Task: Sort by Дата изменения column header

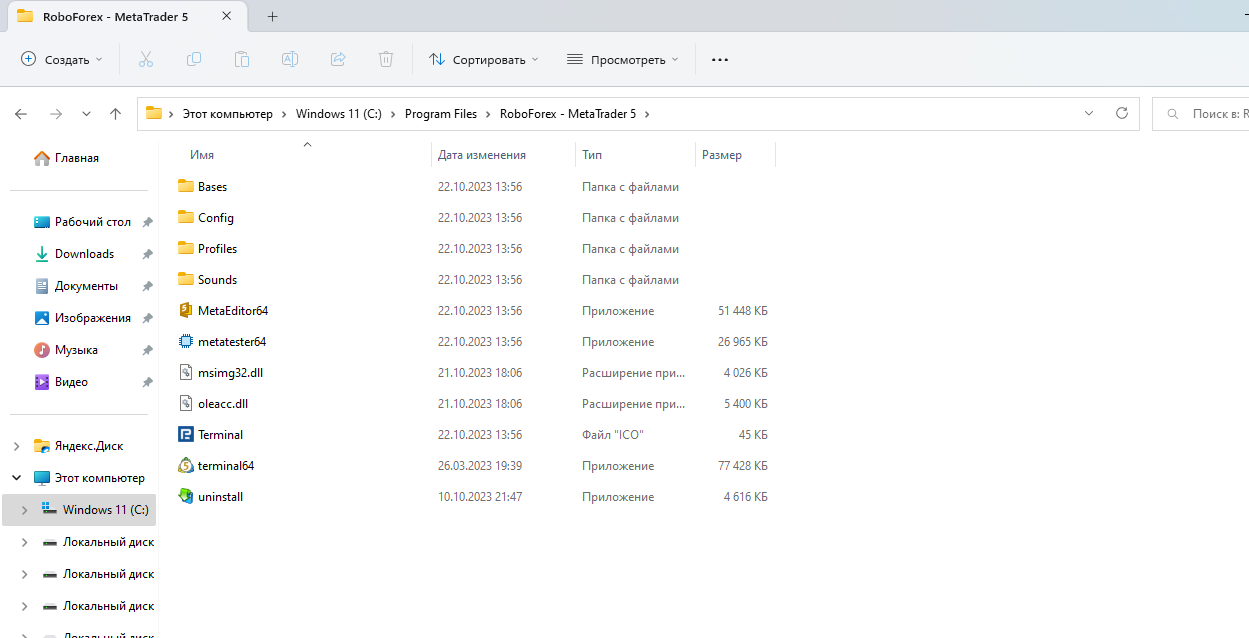Action: (x=482, y=155)
